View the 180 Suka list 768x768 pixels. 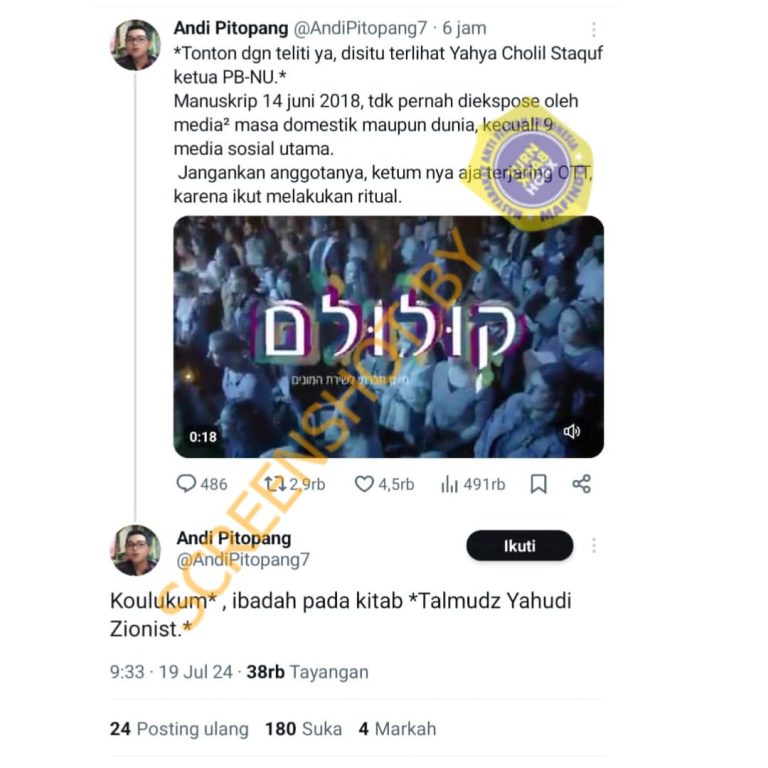[304, 729]
